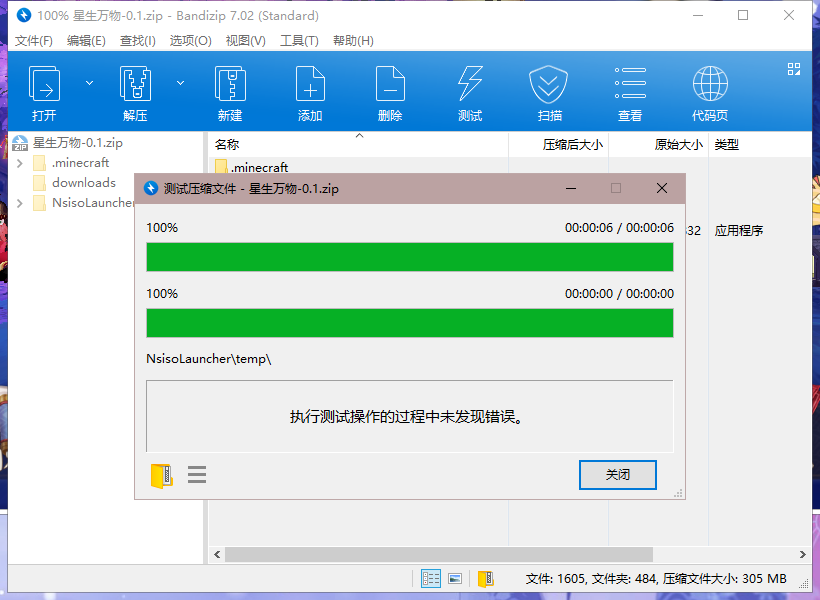Click the Extract (解压) toolbar icon
The width and height of the screenshot is (820, 600).
pos(135,84)
